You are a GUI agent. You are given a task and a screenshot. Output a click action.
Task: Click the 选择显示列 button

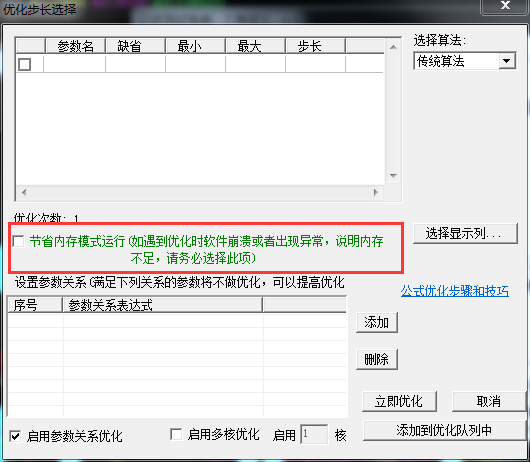pyautogui.click(x=465, y=233)
